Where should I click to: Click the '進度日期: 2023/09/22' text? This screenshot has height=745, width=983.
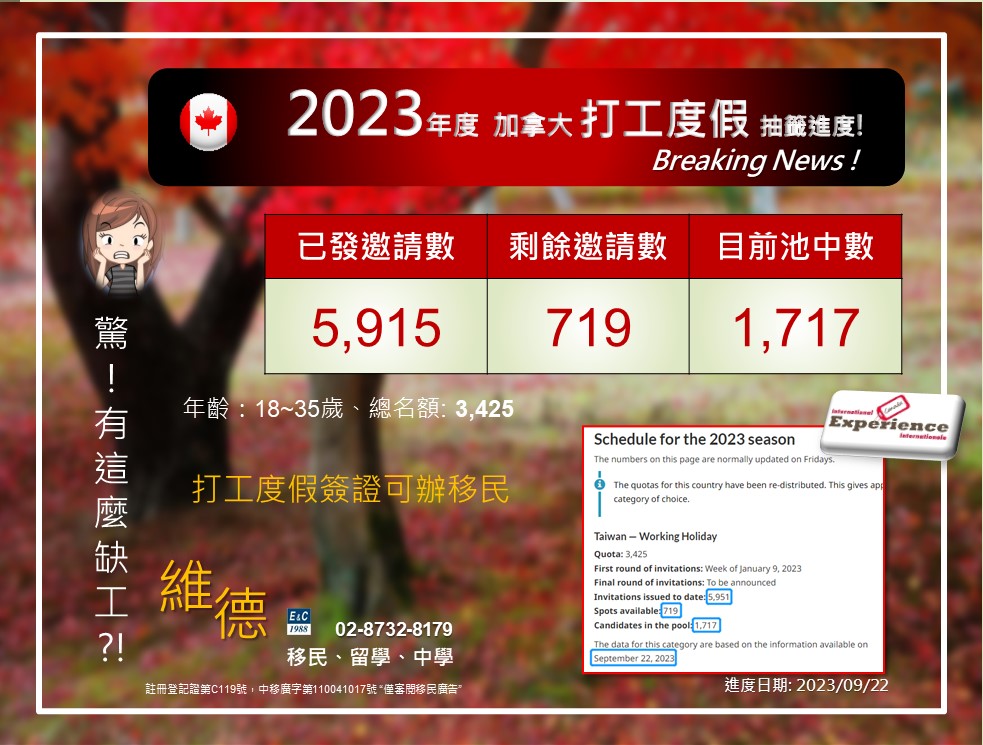806,685
